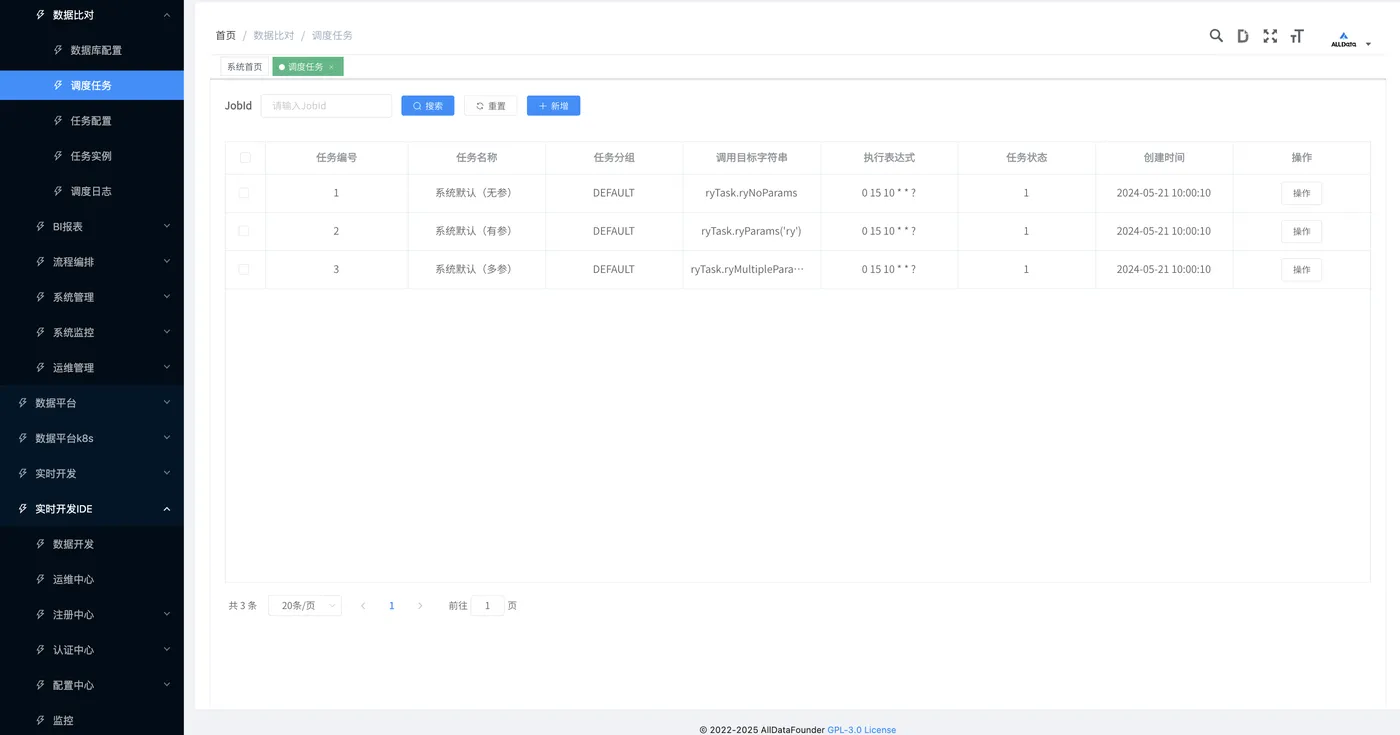
Task: Click lightning icon beside 运维管理
Action: tap(41, 368)
